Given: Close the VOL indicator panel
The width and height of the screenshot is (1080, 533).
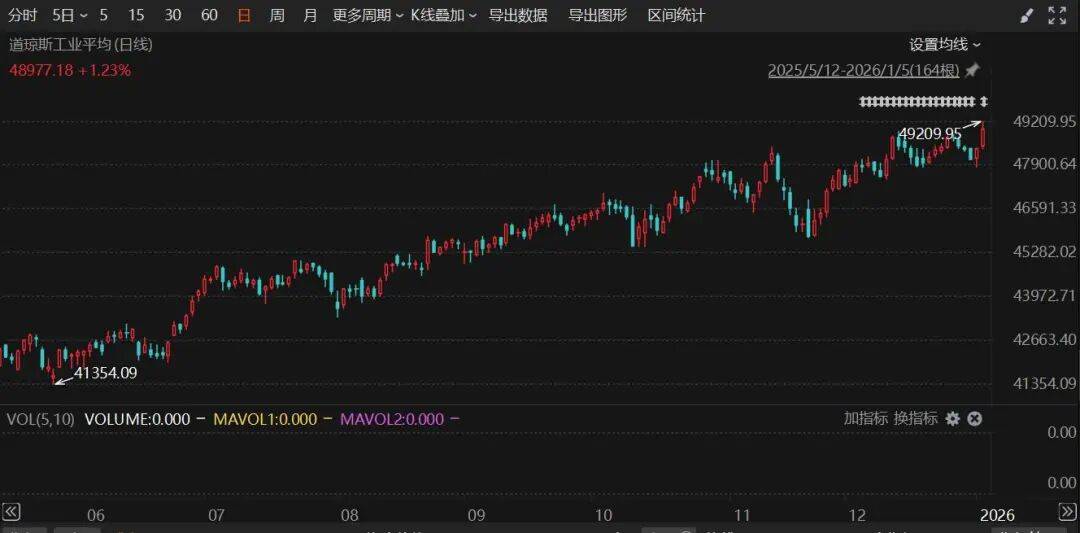Looking at the screenshot, I should coord(975,419).
